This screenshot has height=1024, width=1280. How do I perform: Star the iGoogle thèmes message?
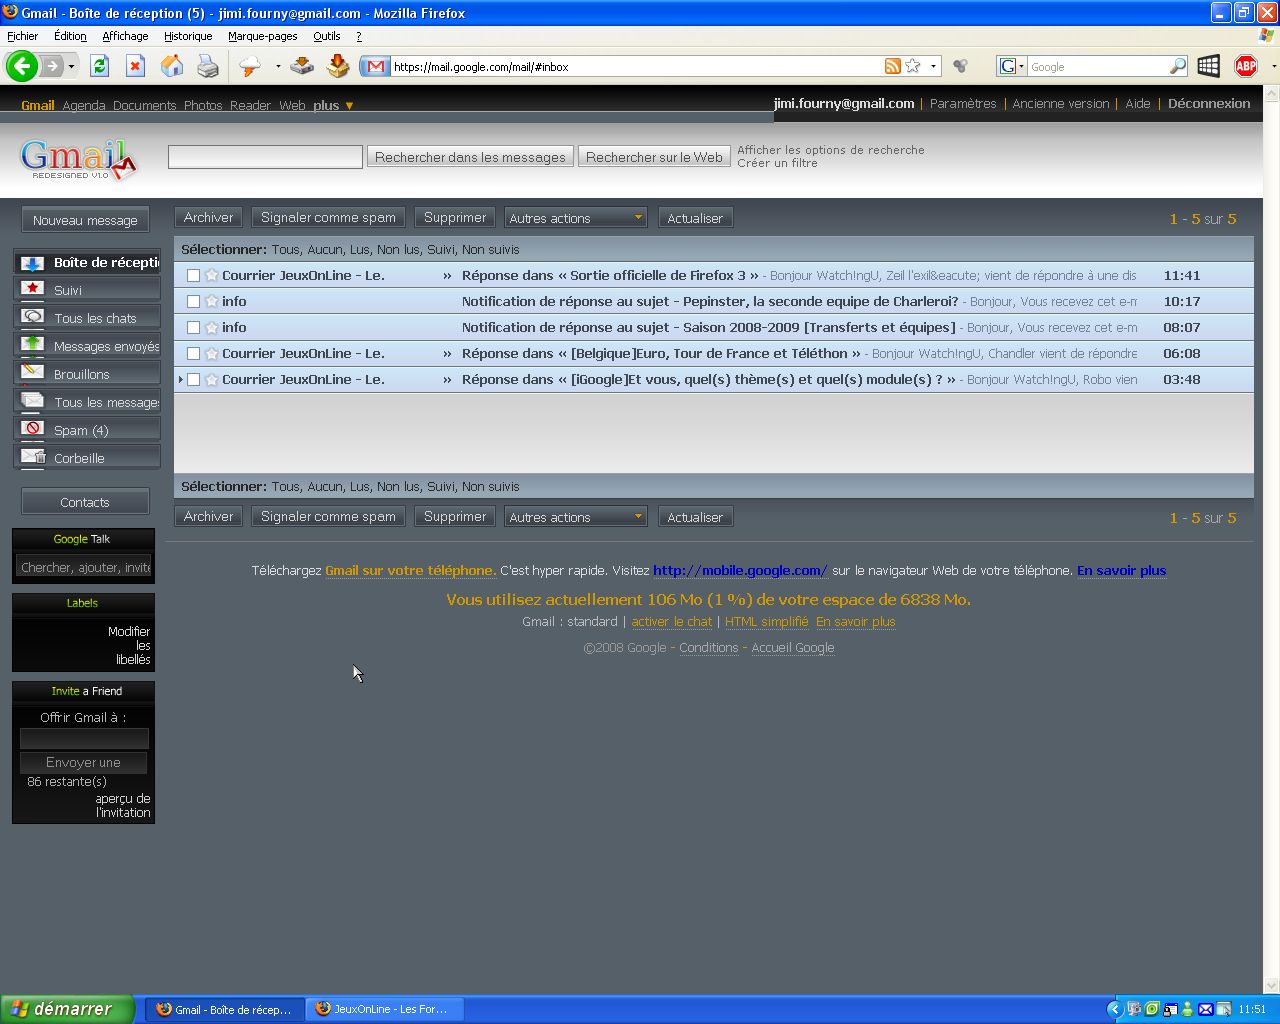[x=212, y=379]
